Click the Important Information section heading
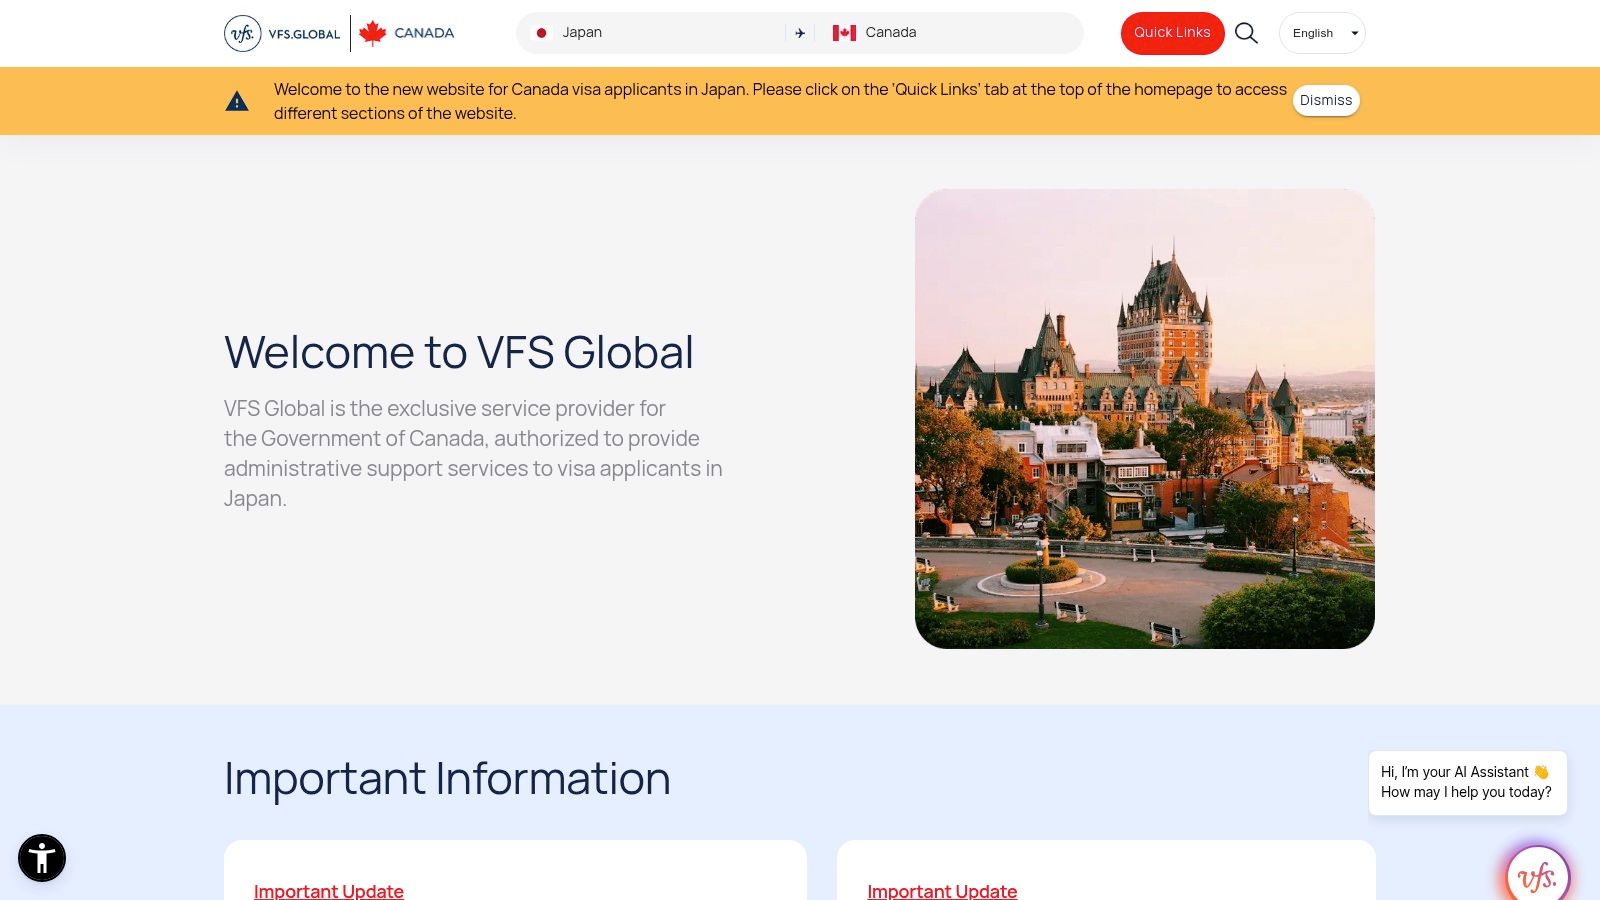Viewport: 1600px width, 900px height. [x=447, y=778]
